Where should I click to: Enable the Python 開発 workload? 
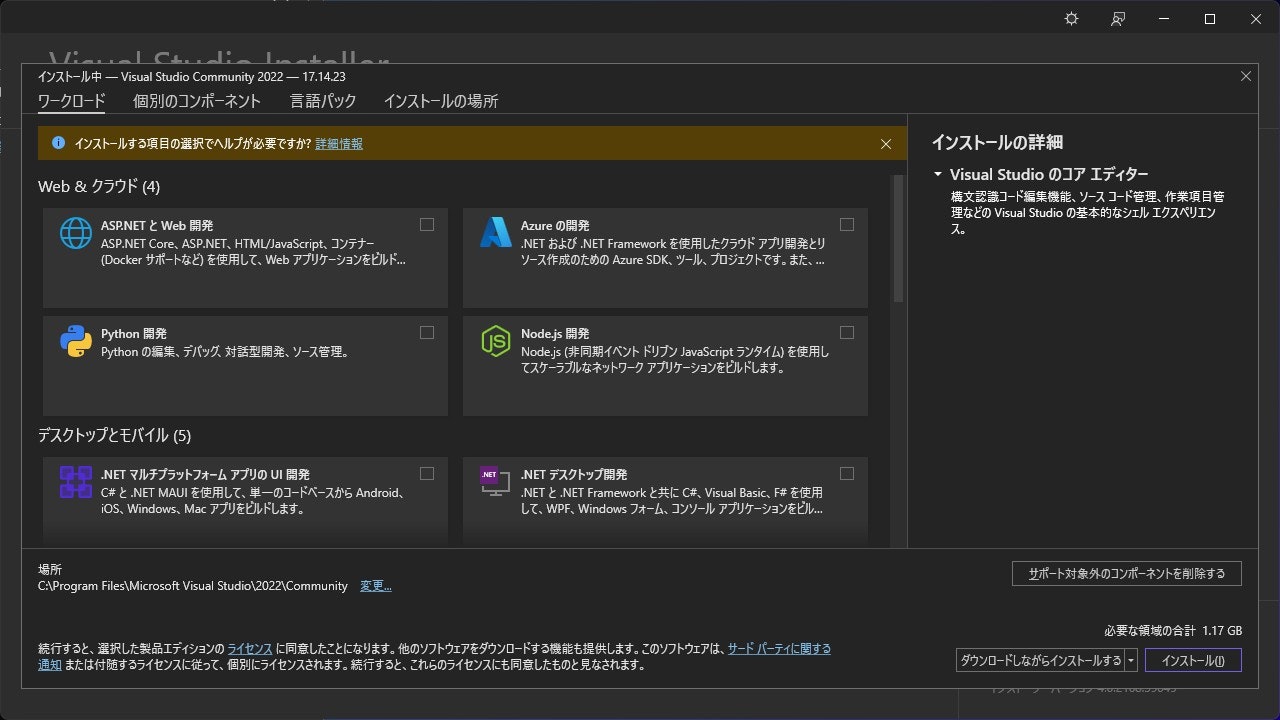[x=427, y=332]
